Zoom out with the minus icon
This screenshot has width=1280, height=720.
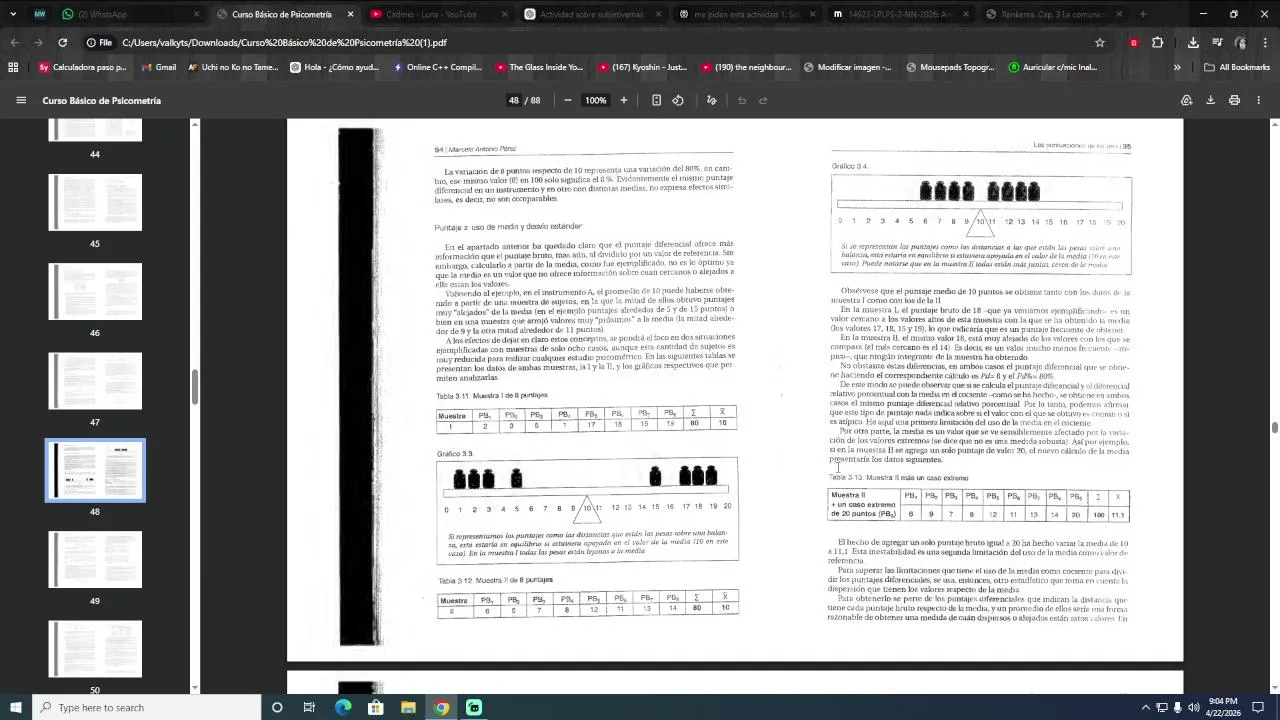pos(568,100)
